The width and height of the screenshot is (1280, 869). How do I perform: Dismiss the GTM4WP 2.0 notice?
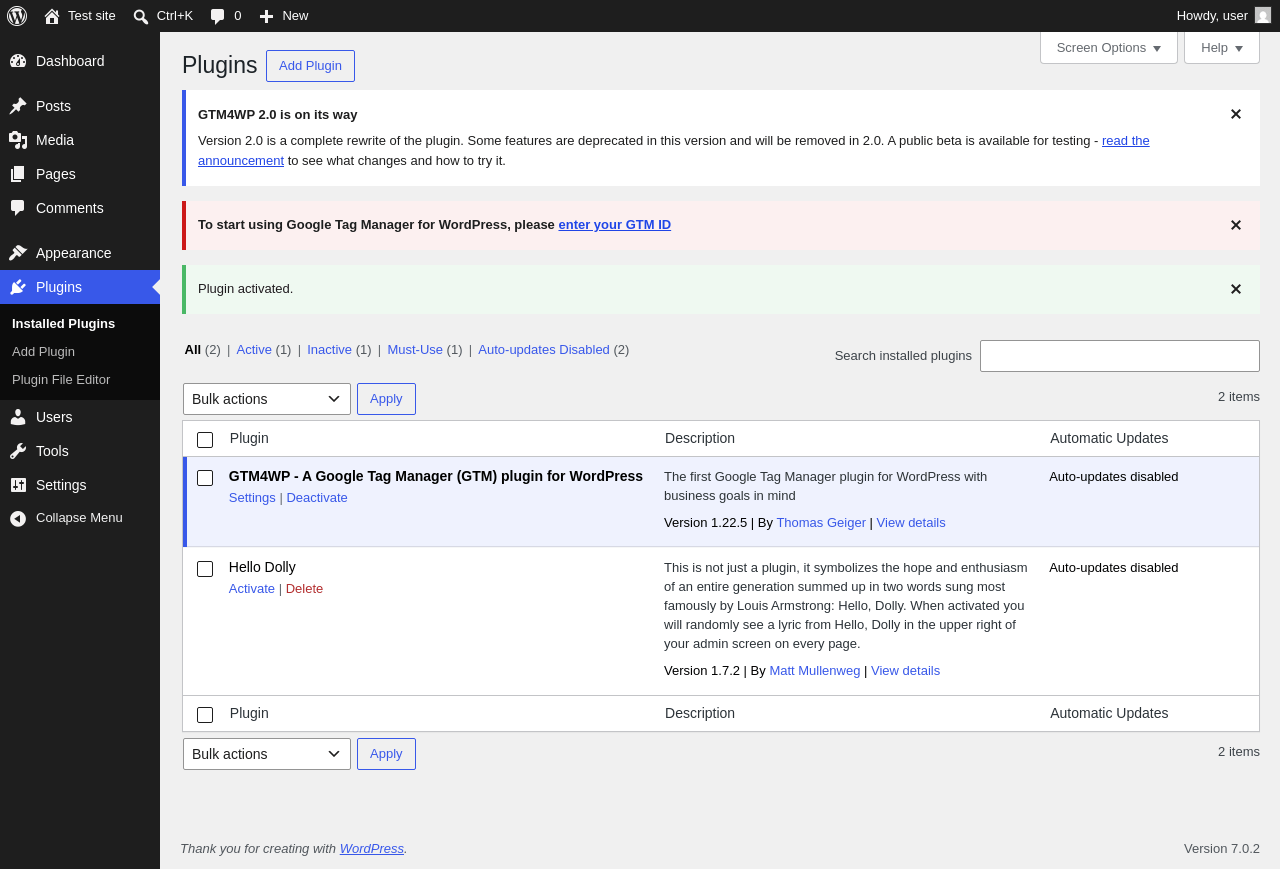pyautogui.click(x=1236, y=114)
